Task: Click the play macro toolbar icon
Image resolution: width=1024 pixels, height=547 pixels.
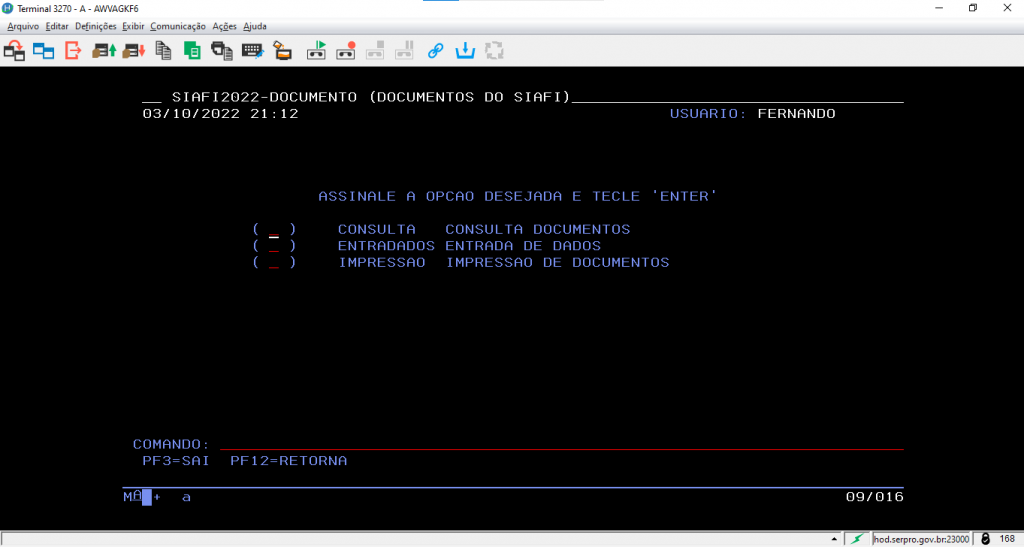Action: tap(316, 50)
